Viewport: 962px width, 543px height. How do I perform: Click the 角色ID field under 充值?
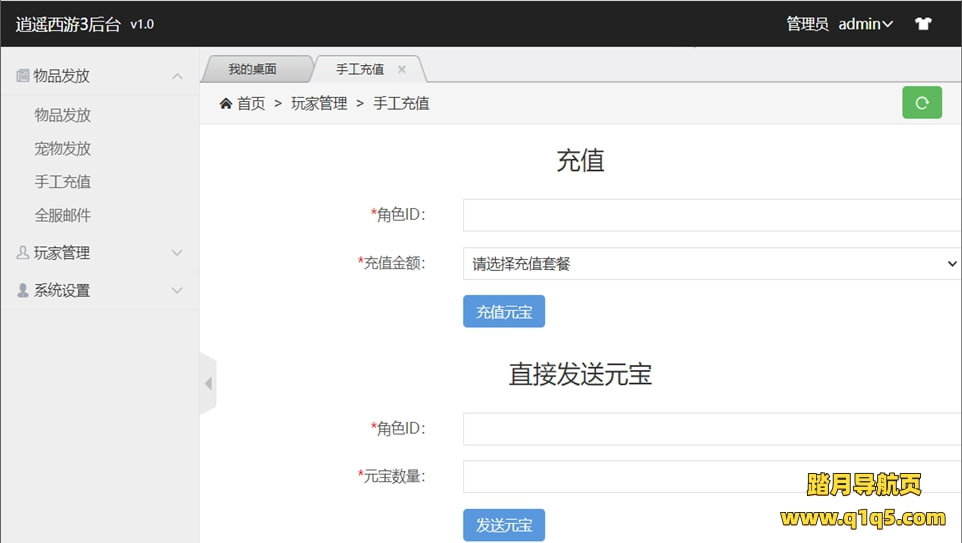(x=711, y=215)
